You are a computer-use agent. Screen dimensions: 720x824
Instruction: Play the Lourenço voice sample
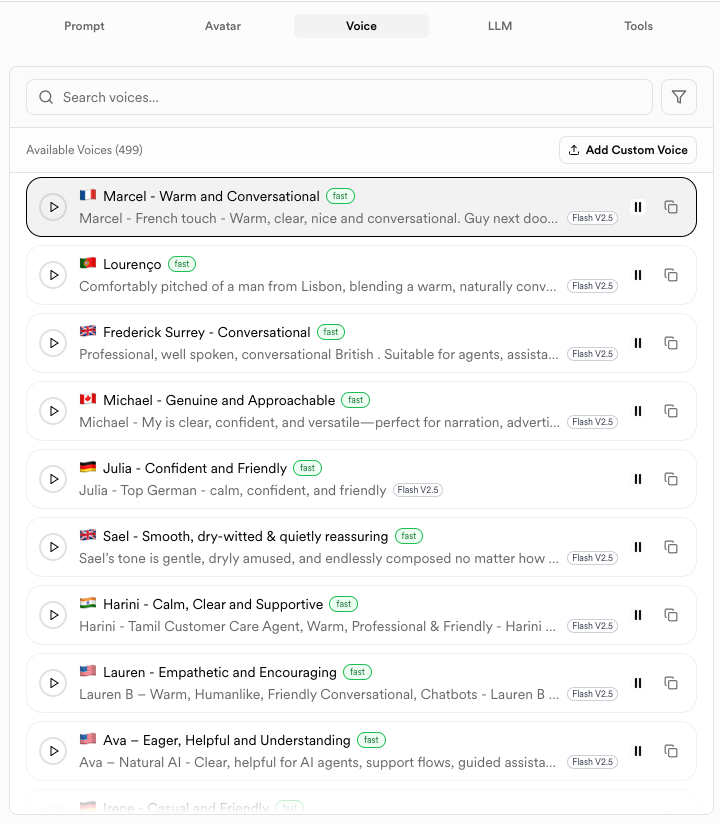tap(53, 275)
